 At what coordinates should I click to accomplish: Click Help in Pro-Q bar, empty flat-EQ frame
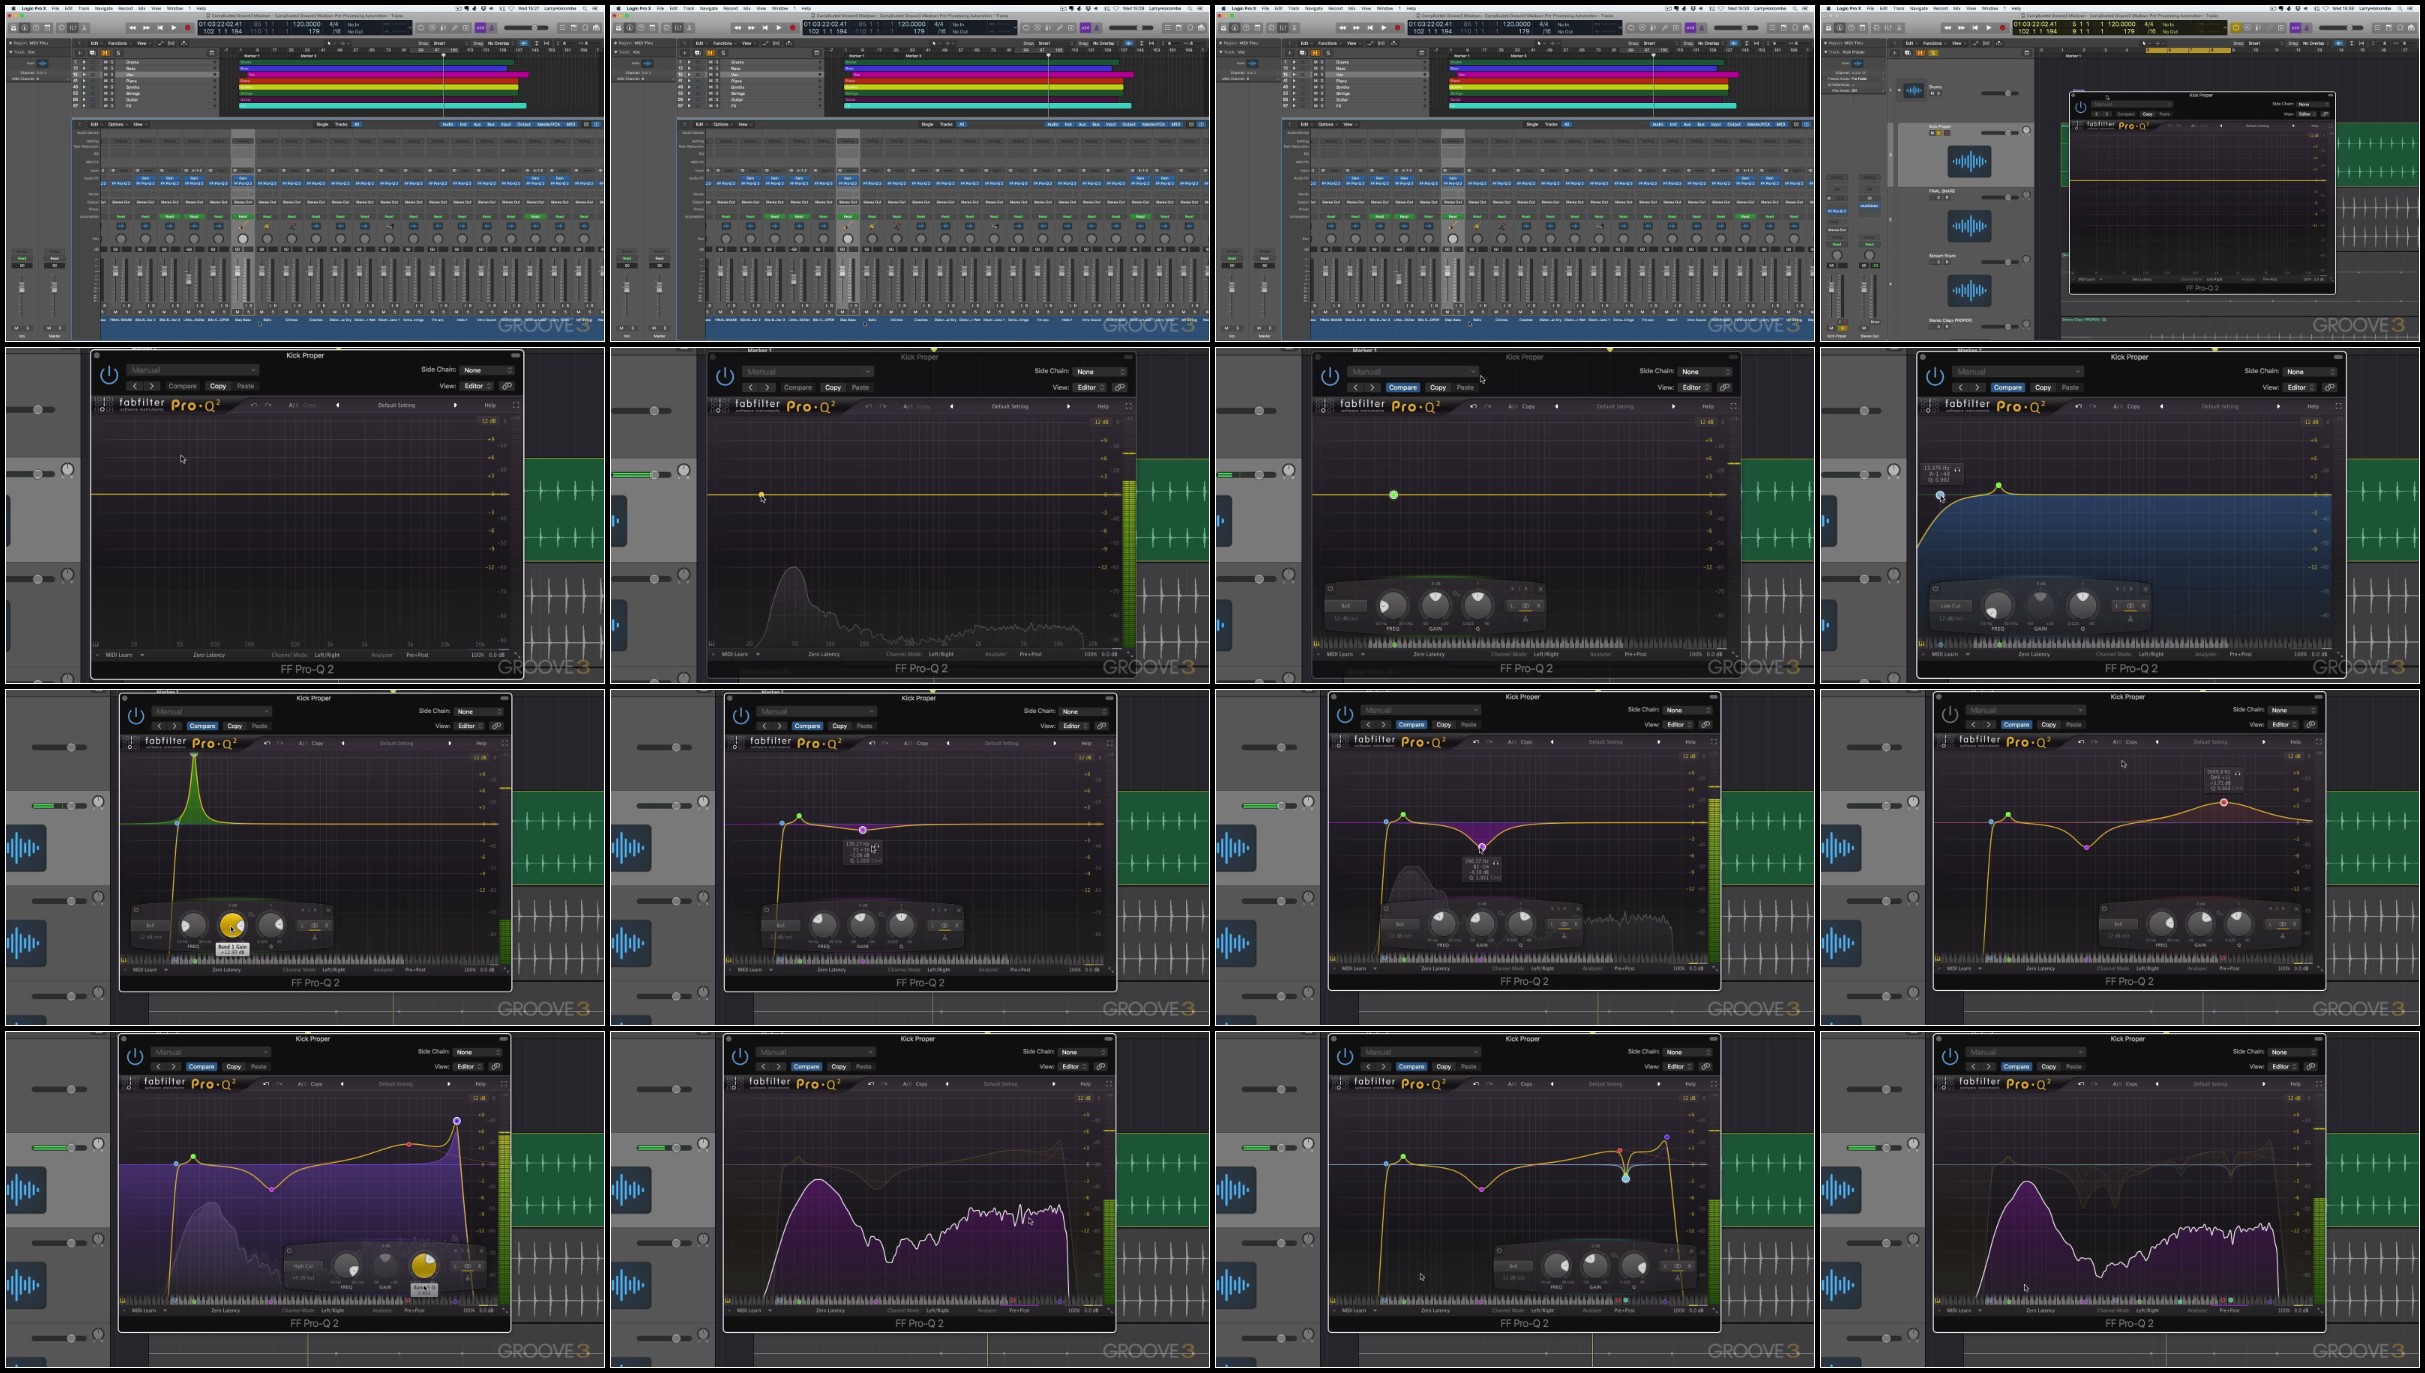pyautogui.click(x=490, y=405)
